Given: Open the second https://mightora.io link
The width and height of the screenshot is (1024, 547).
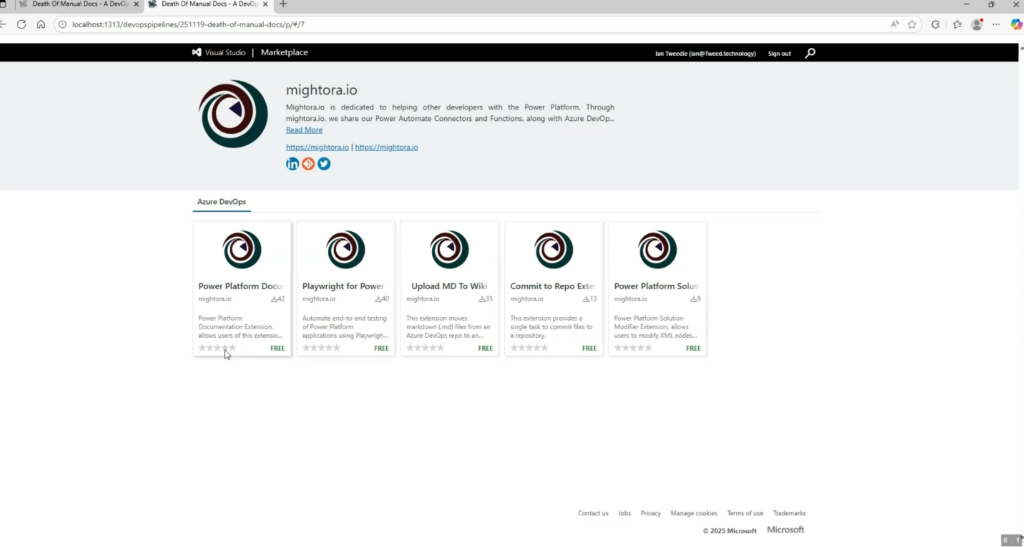Looking at the screenshot, I should pyautogui.click(x=387, y=147).
